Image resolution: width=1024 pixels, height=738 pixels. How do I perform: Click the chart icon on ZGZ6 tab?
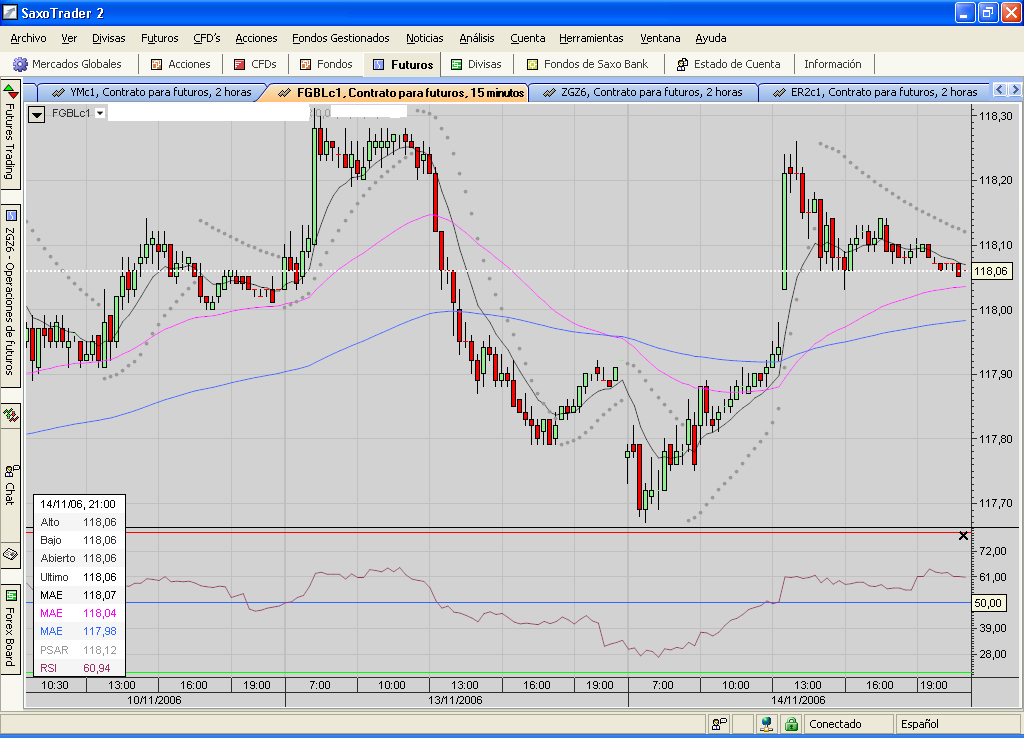549,93
